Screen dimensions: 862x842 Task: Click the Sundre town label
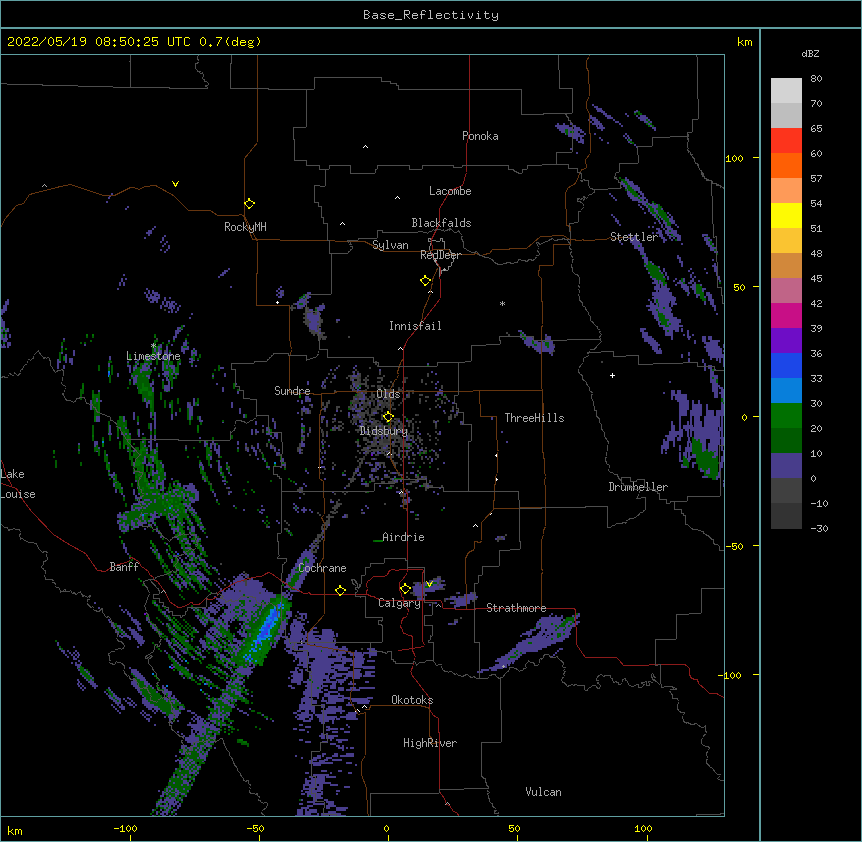pyautogui.click(x=292, y=391)
